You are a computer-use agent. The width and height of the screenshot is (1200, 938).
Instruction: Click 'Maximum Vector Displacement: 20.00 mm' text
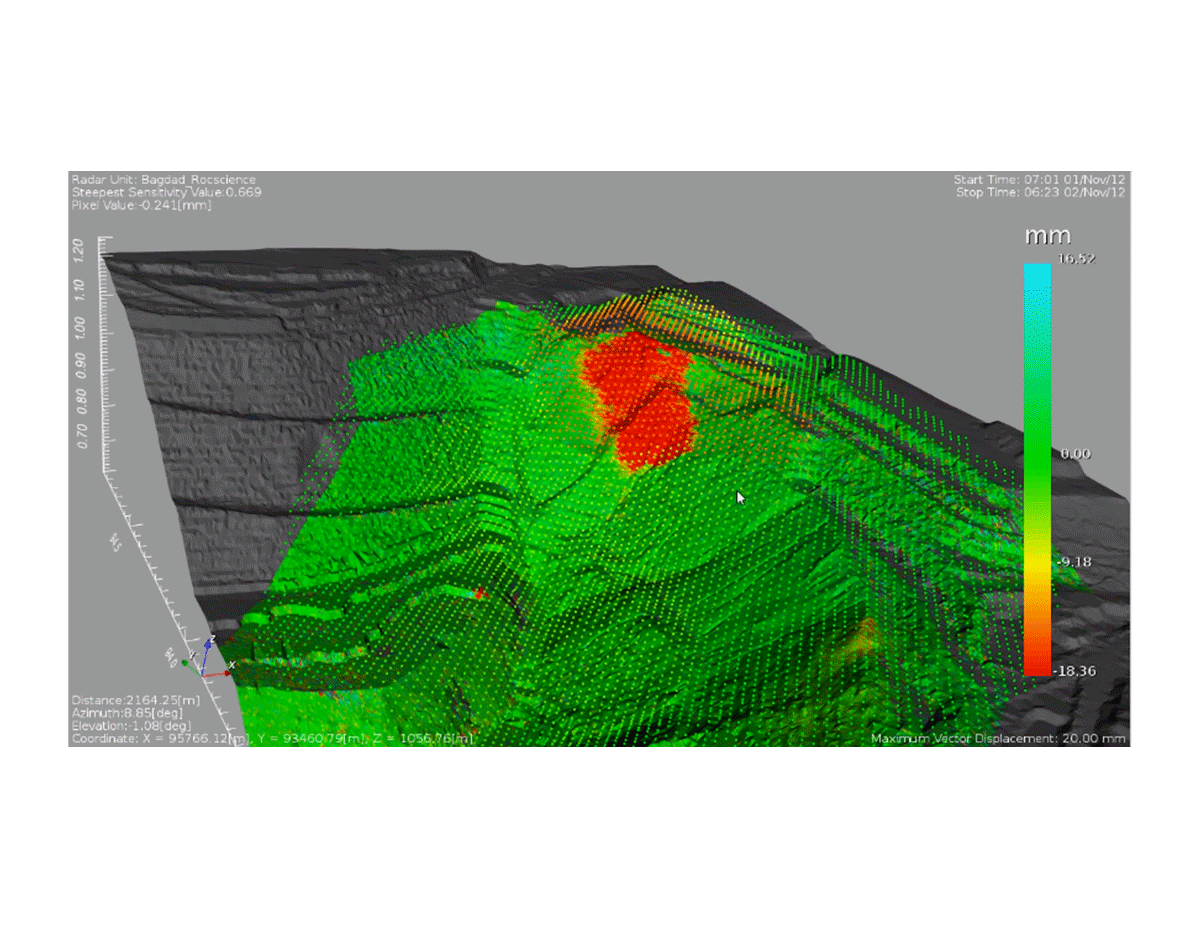tap(998, 739)
